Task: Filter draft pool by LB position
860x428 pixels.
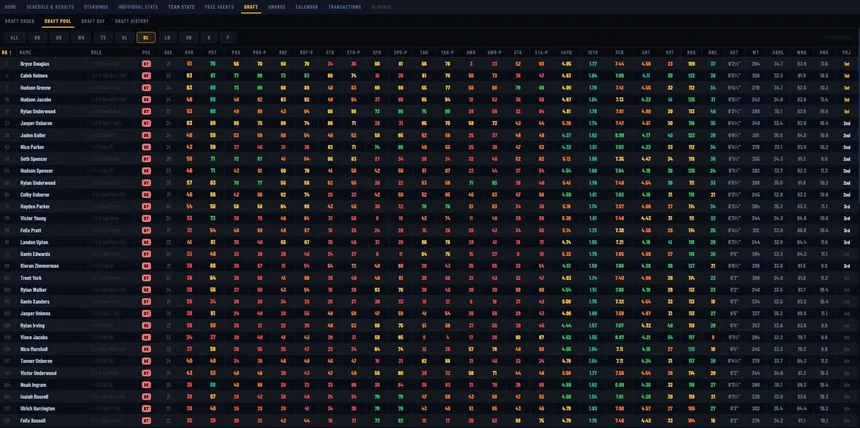Action: (167, 37)
